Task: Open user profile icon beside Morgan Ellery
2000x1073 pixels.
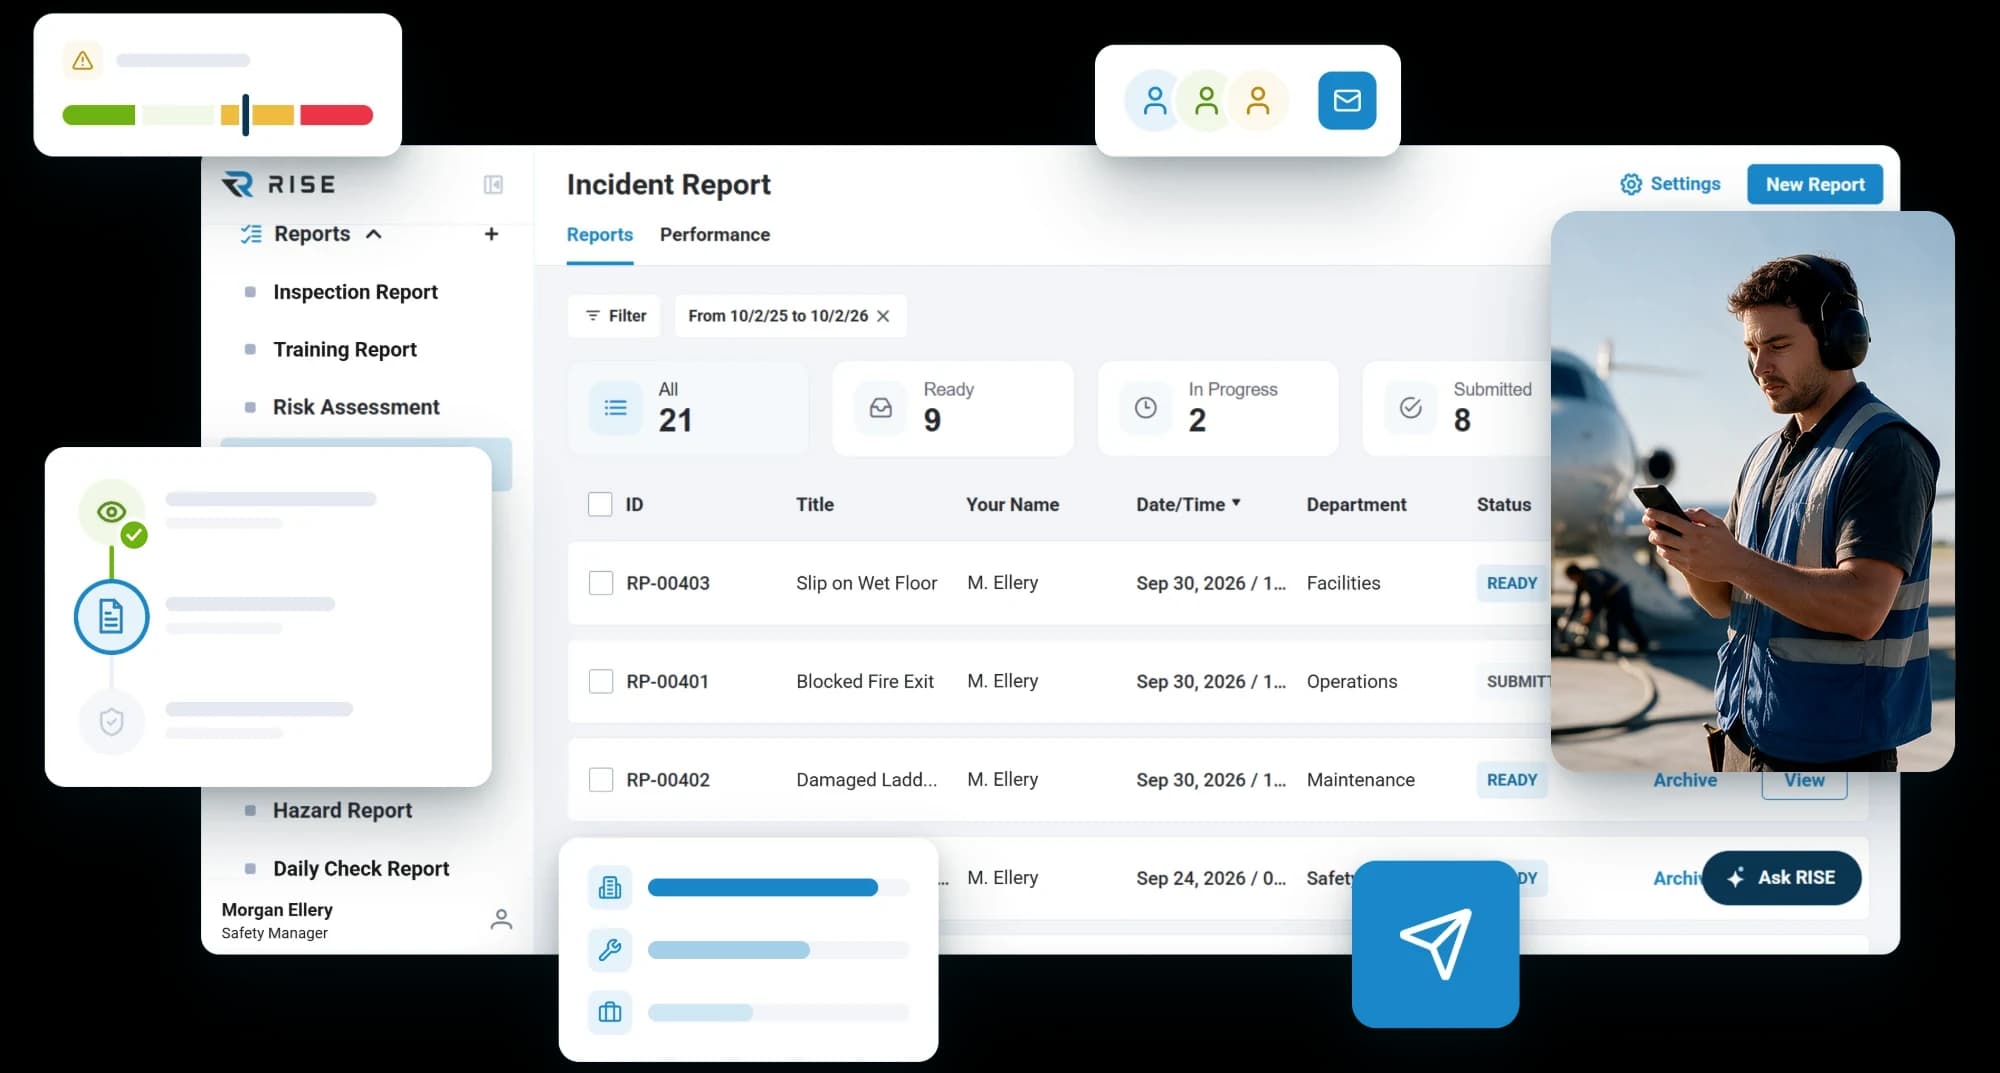Action: tap(501, 919)
